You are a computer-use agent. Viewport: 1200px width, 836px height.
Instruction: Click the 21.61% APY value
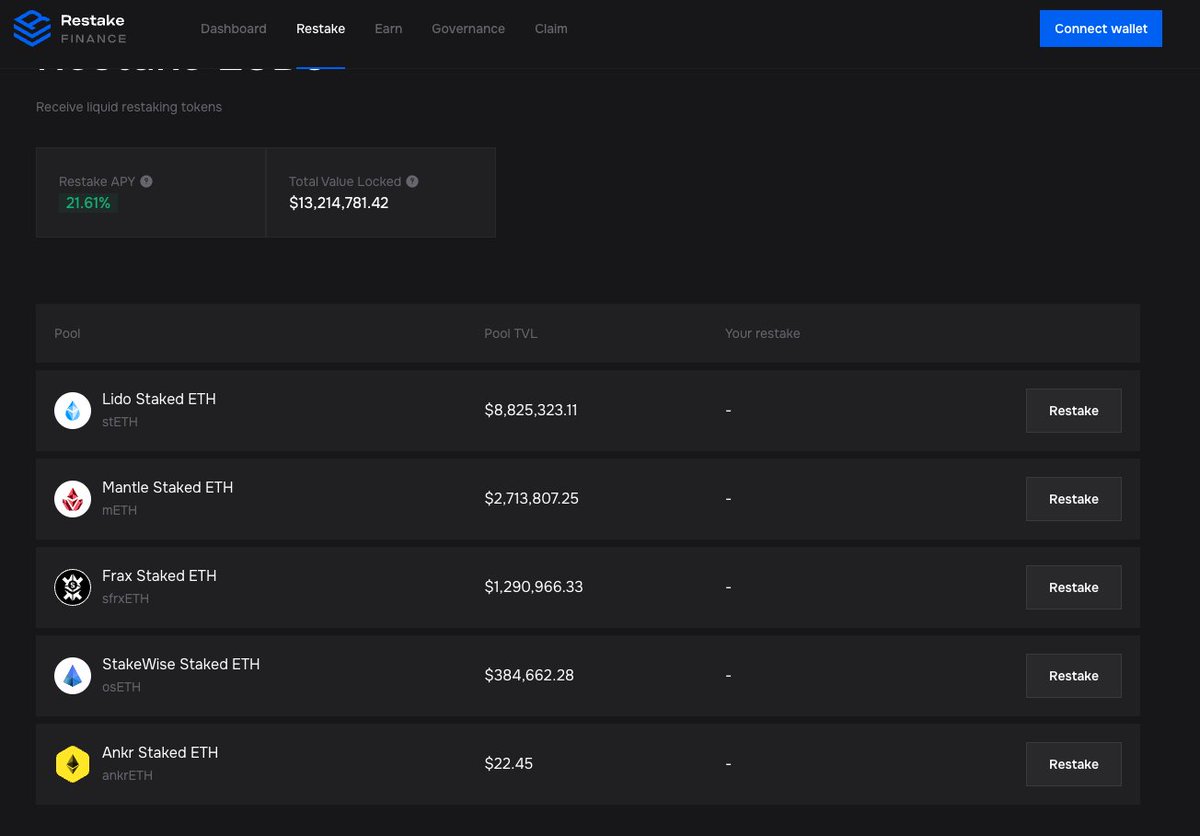point(88,203)
